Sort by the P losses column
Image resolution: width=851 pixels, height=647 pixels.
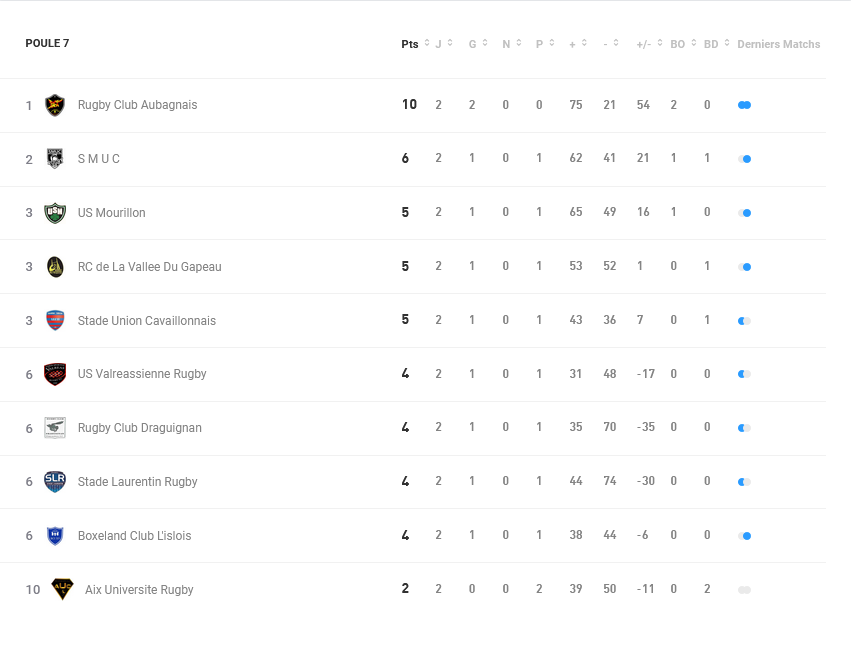539,44
